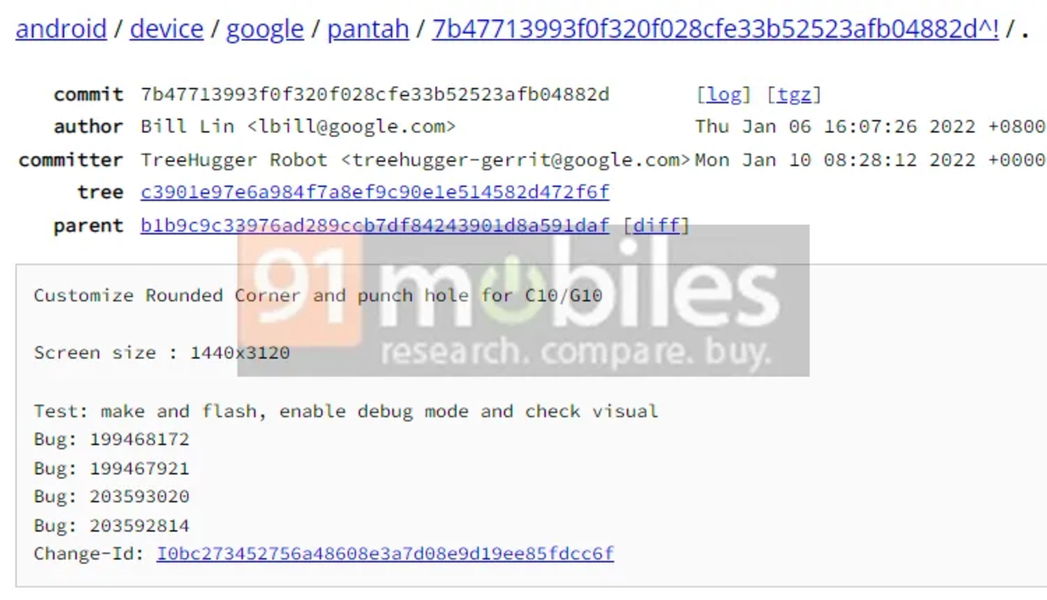Screen dimensions: 1047x600
Task: Click the commit title about Rounded Corner
Action: pyautogui.click(x=318, y=295)
